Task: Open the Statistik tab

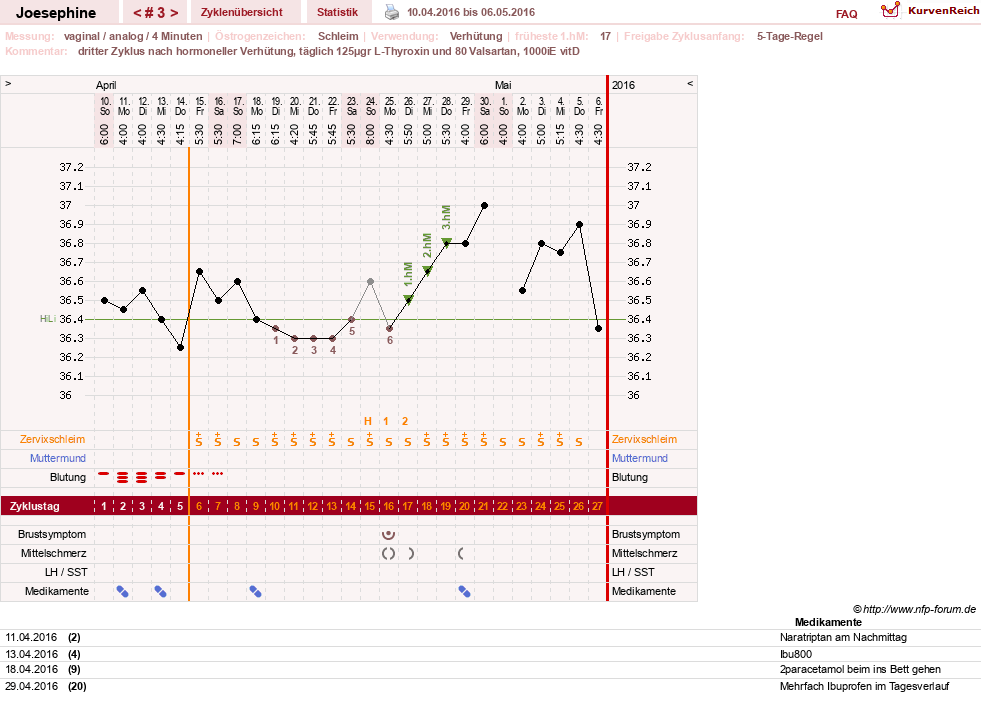Action: (x=337, y=12)
